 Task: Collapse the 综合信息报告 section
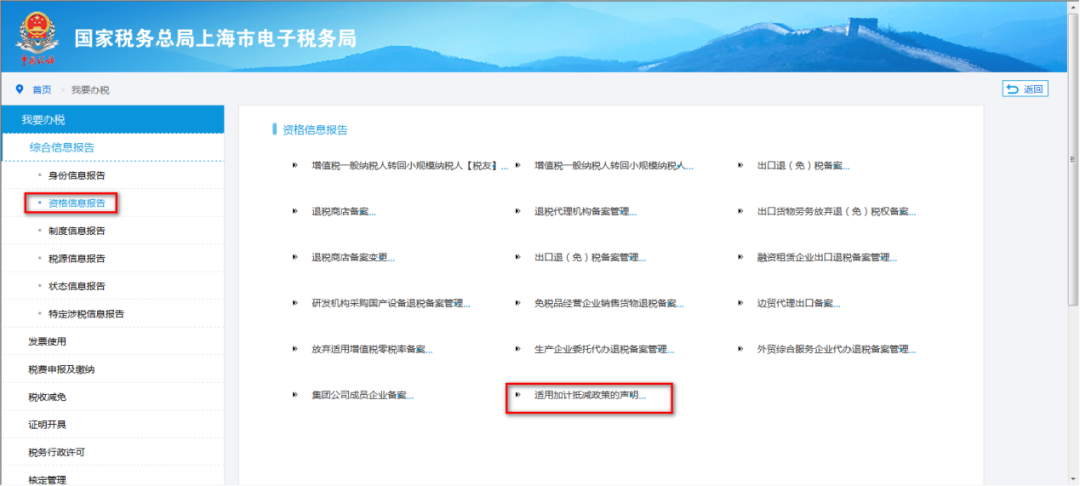(x=62, y=147)
